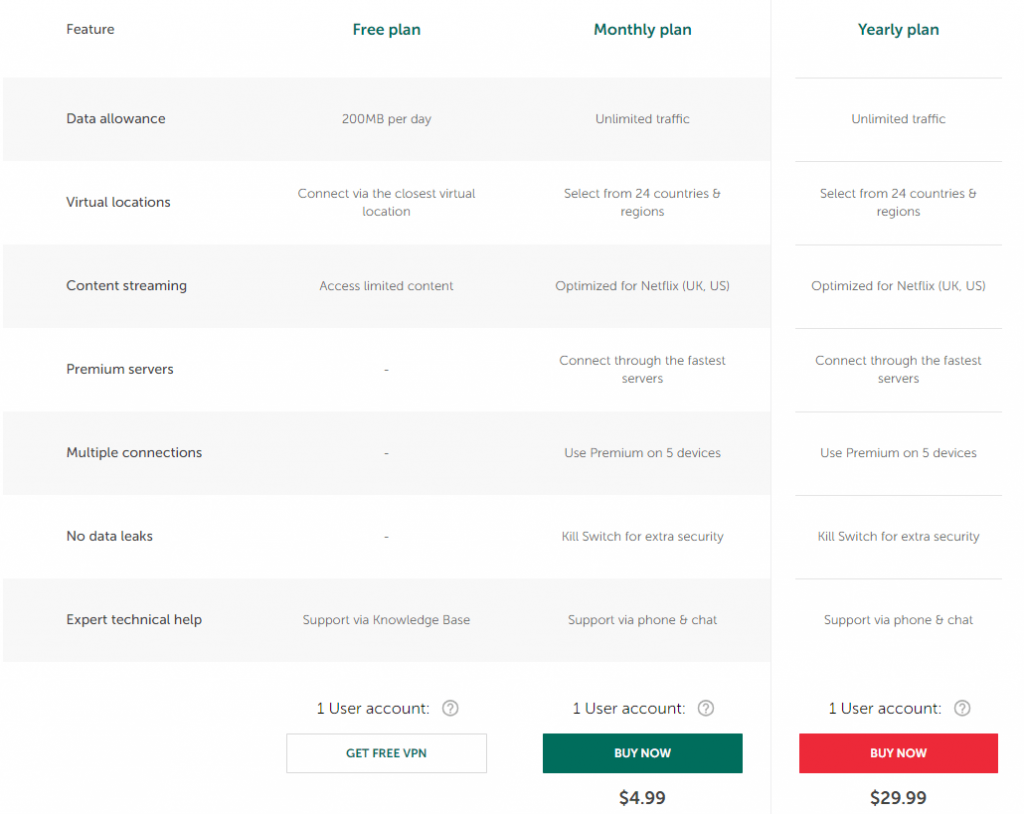1024x814 pixels.
Task: Click Connect through fastest servers under Yearly plan
Action: pos(899,369)
